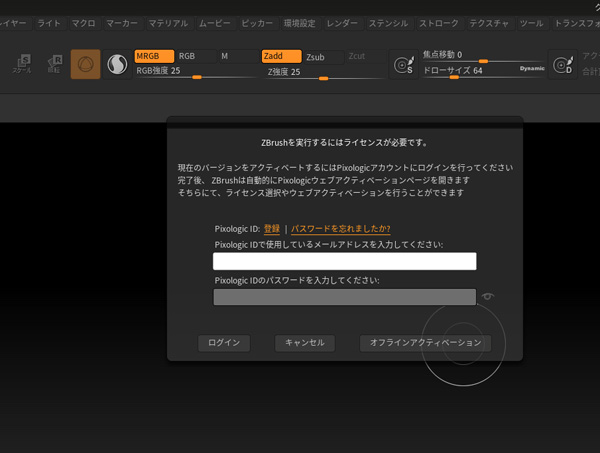Toggle Zadd sculpt mode
Image resolution: width=600 pixels, height=453 pixels.
281,56
